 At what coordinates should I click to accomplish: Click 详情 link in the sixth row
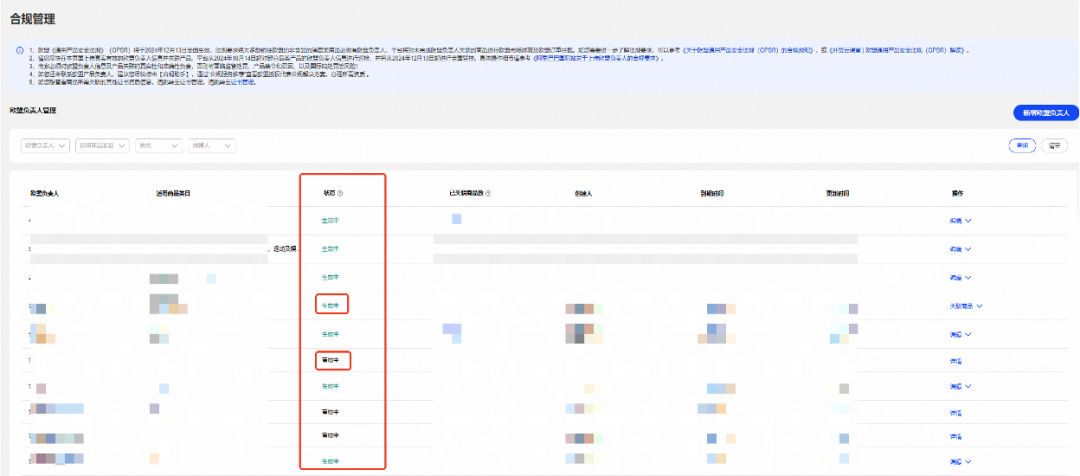tap(955, 360)
